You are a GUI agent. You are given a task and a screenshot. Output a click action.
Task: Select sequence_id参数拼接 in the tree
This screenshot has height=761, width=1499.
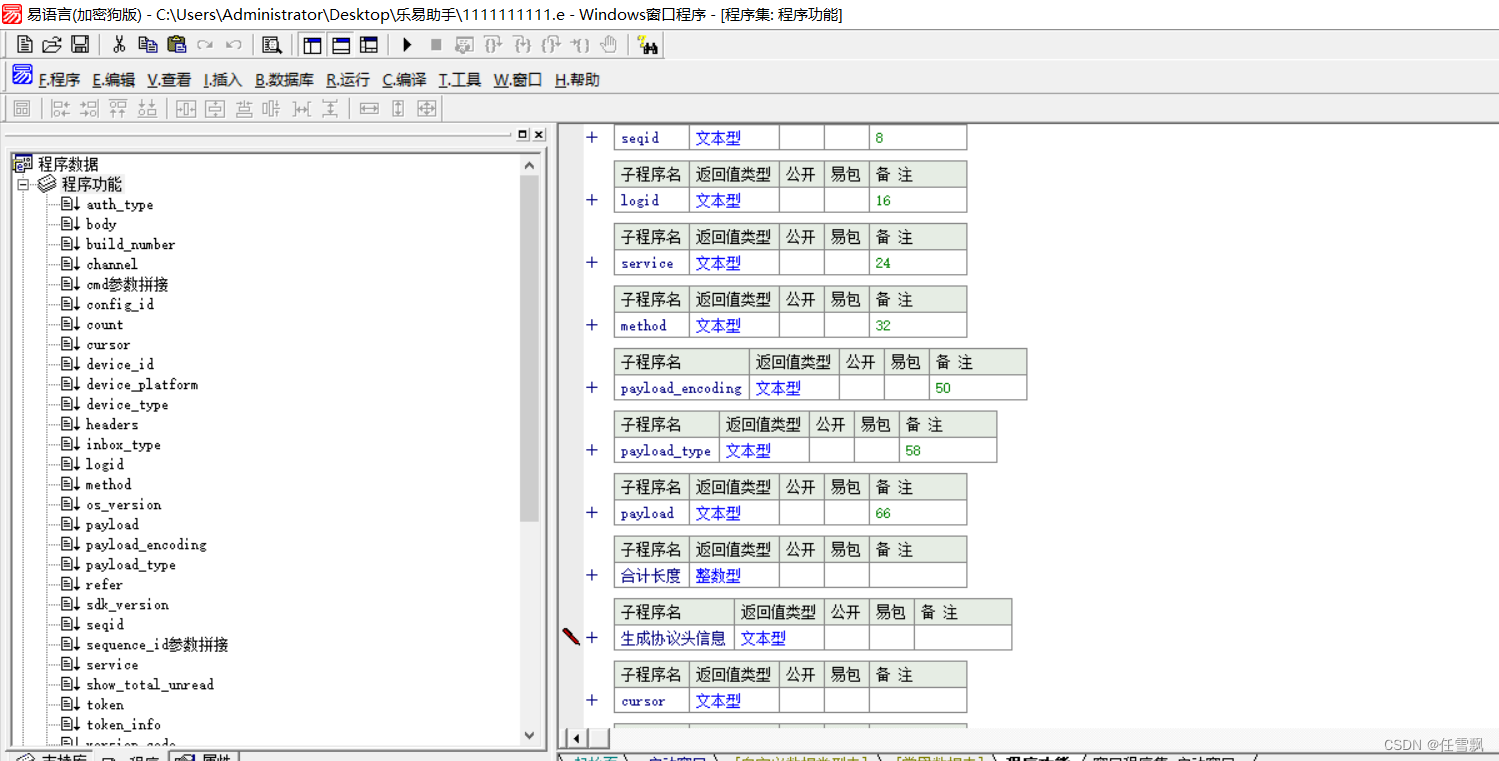pos(157,645)
